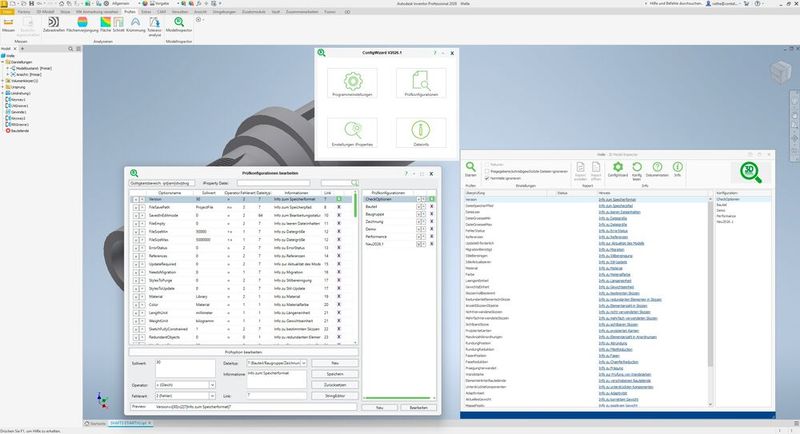800x434 pixels.
Task: Select the Fläche analysis icon
Action: [106, 25]
